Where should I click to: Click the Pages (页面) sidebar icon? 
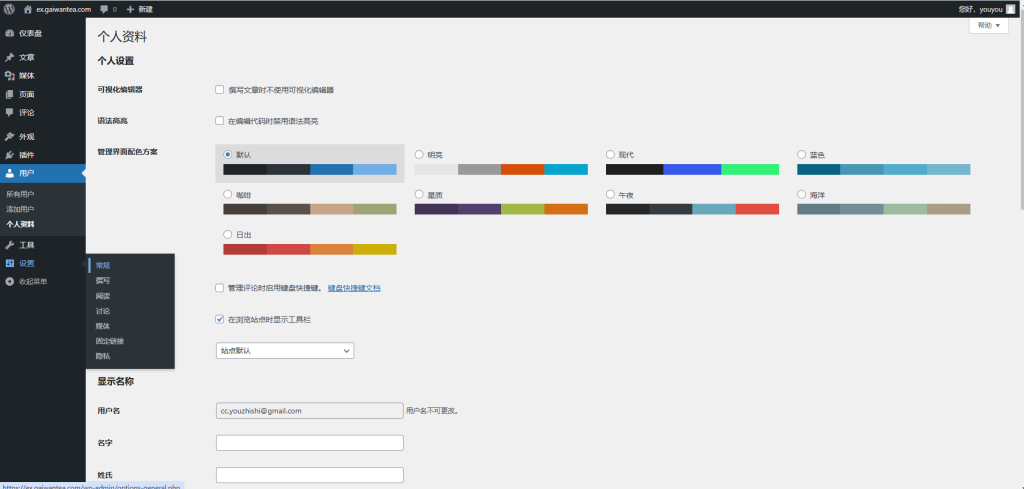tap(10, 94)
